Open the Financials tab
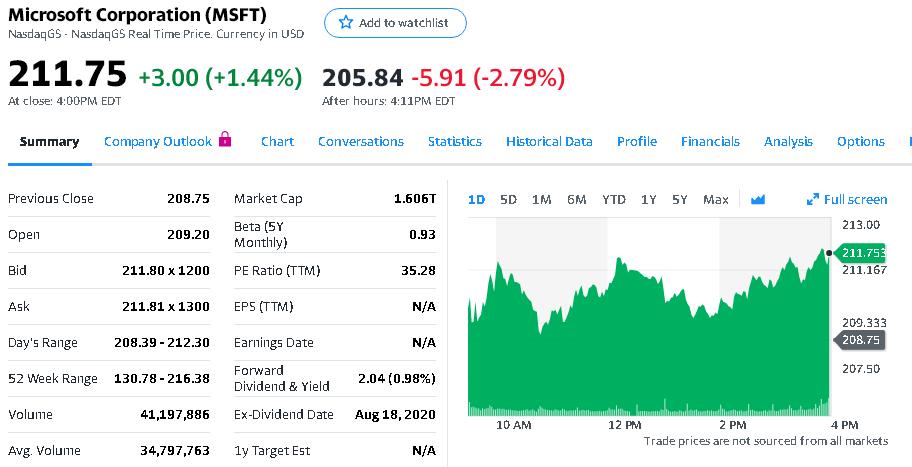The width and height of the screenshot is (912, 467). click(710, 141)
